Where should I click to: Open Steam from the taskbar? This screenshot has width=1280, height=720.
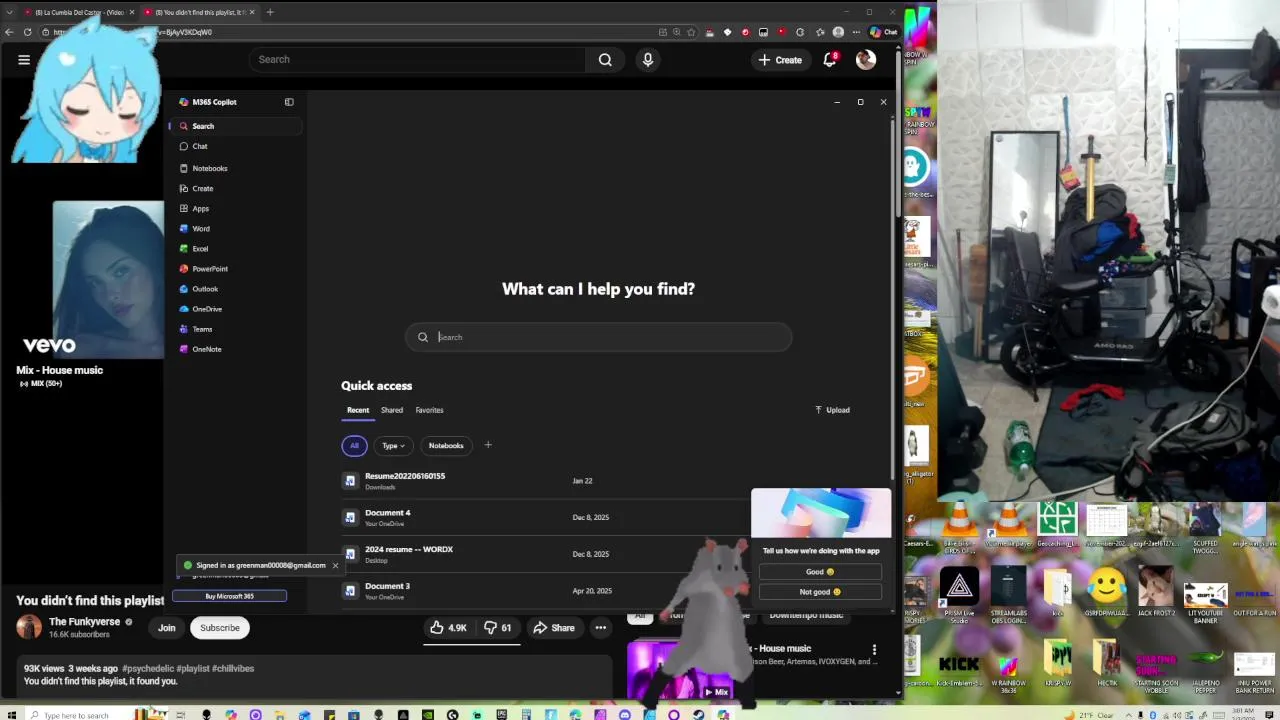(698, 715)
